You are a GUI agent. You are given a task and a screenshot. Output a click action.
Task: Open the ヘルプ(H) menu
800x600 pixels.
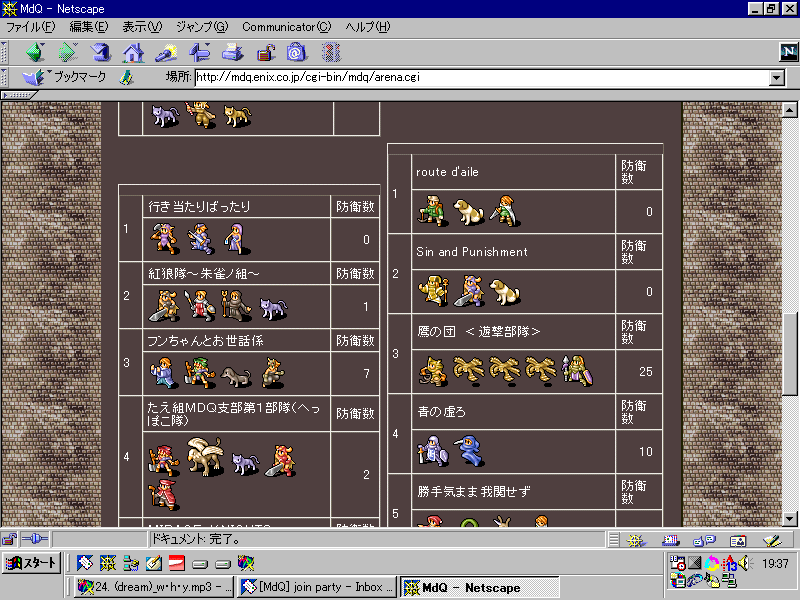(367, 27)
